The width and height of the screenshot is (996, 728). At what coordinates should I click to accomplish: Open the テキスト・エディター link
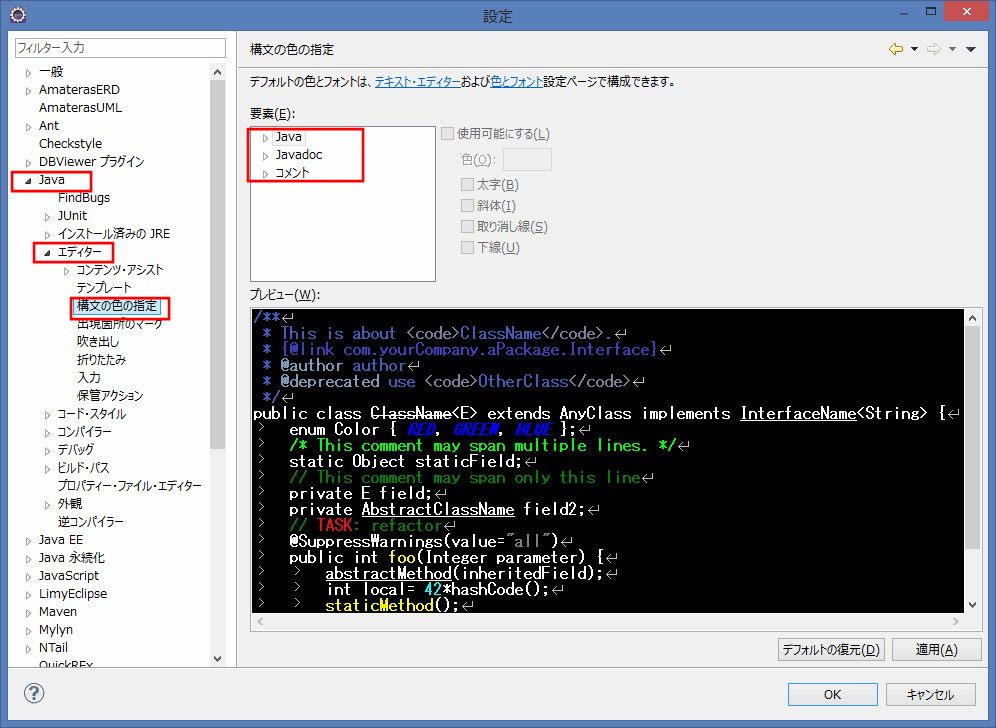(x=418, y=82)
